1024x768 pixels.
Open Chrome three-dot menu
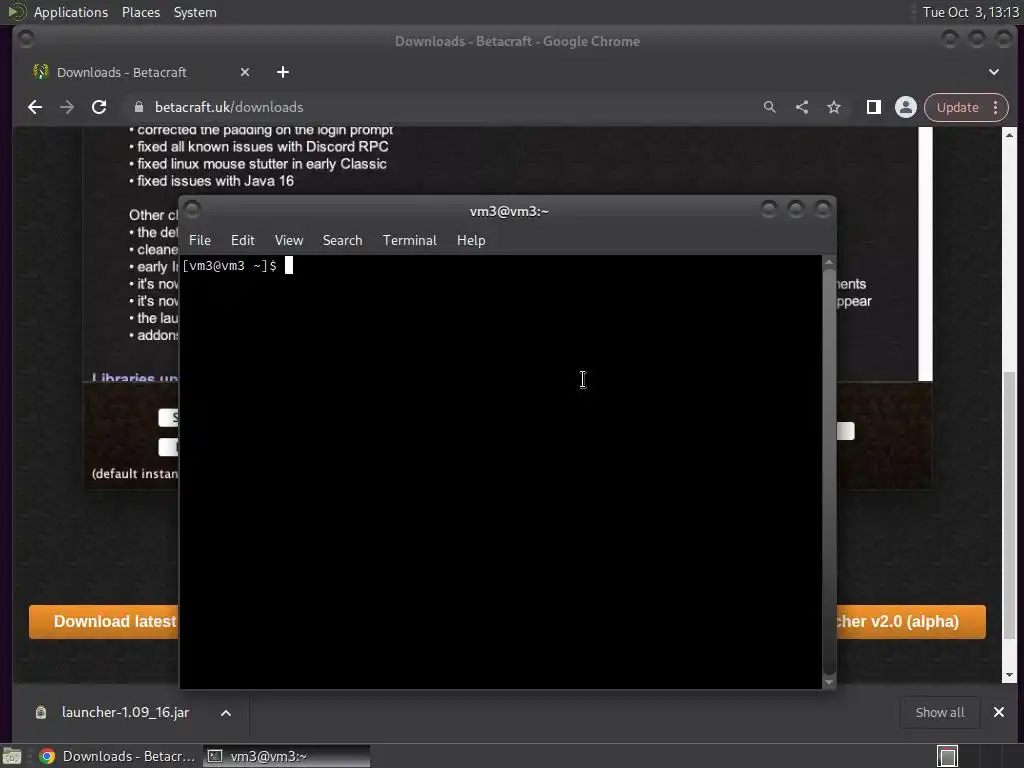point(995,107)
